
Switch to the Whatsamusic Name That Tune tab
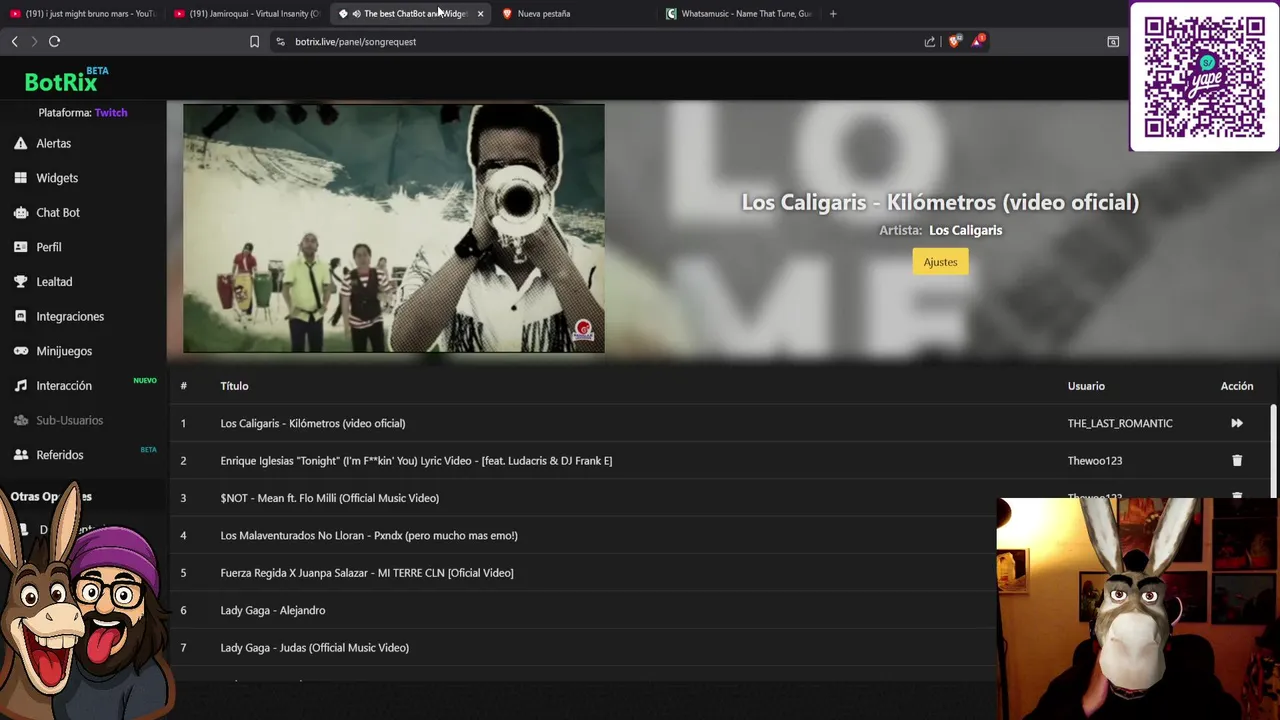pyautogui.click(x=740, y=14)
